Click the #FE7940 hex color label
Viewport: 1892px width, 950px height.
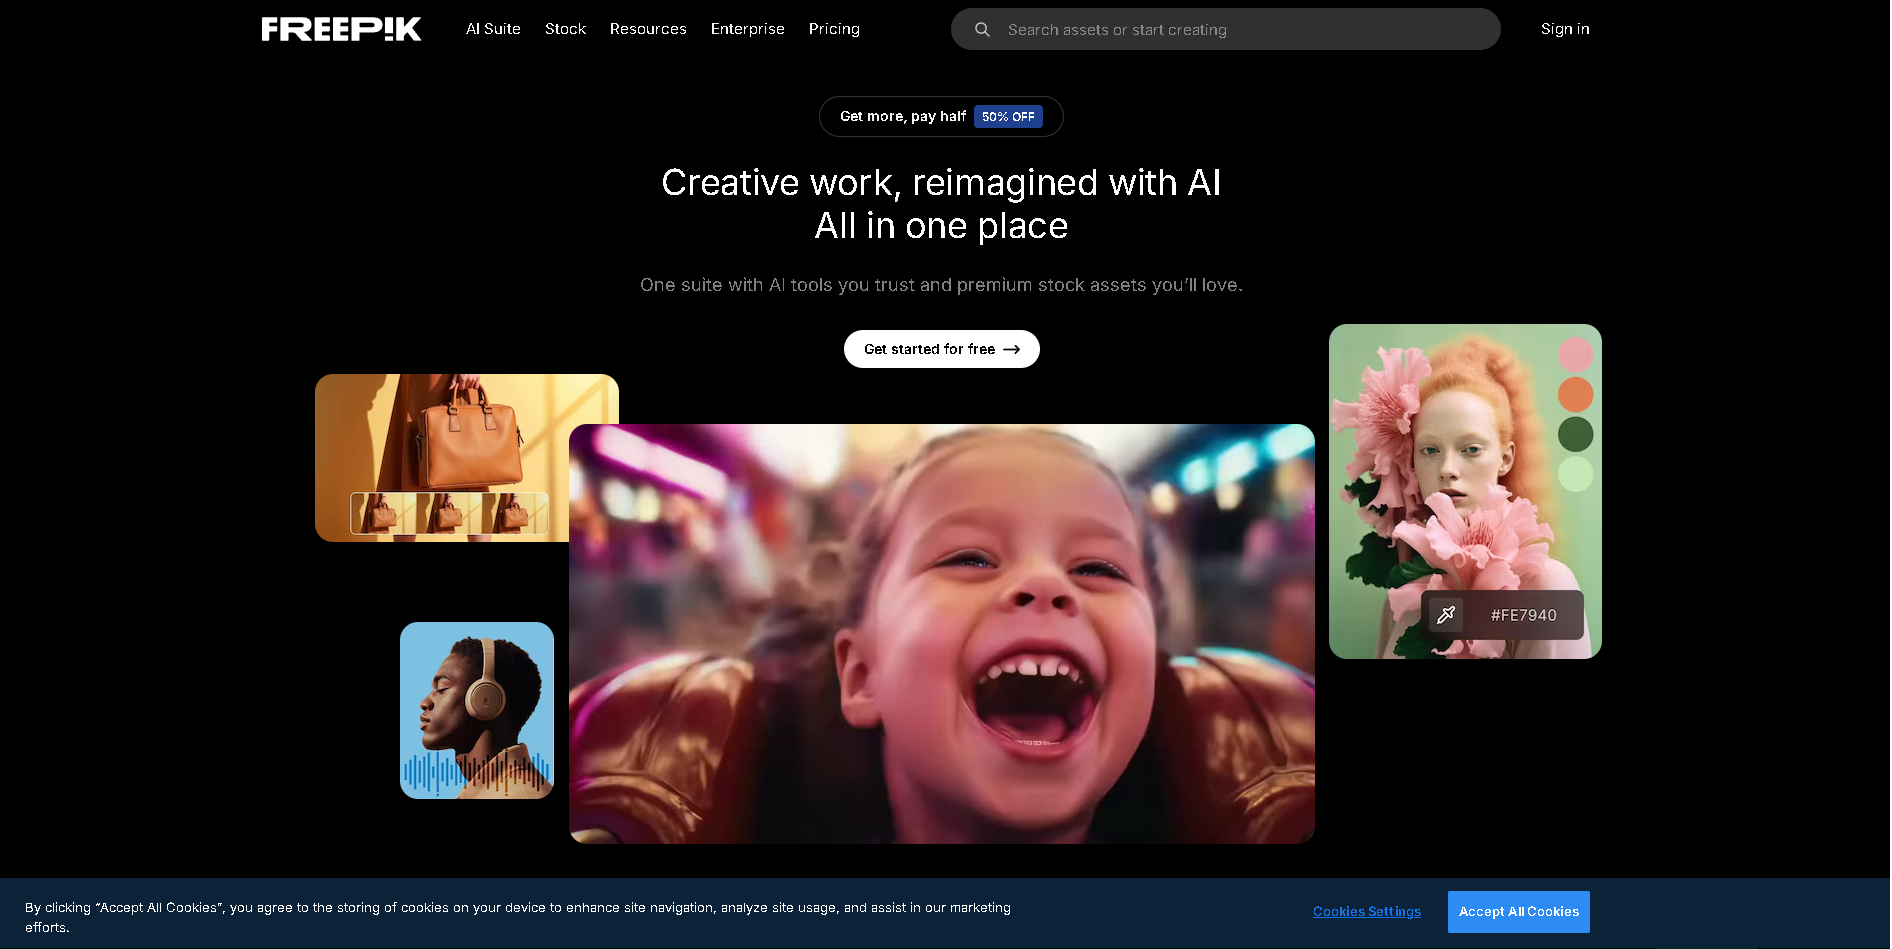(x=1523, y=616)
